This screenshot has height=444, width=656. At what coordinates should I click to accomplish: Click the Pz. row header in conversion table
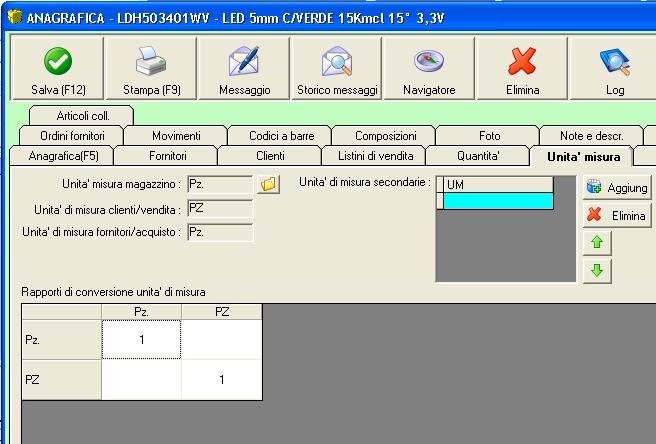pos(62,340)
